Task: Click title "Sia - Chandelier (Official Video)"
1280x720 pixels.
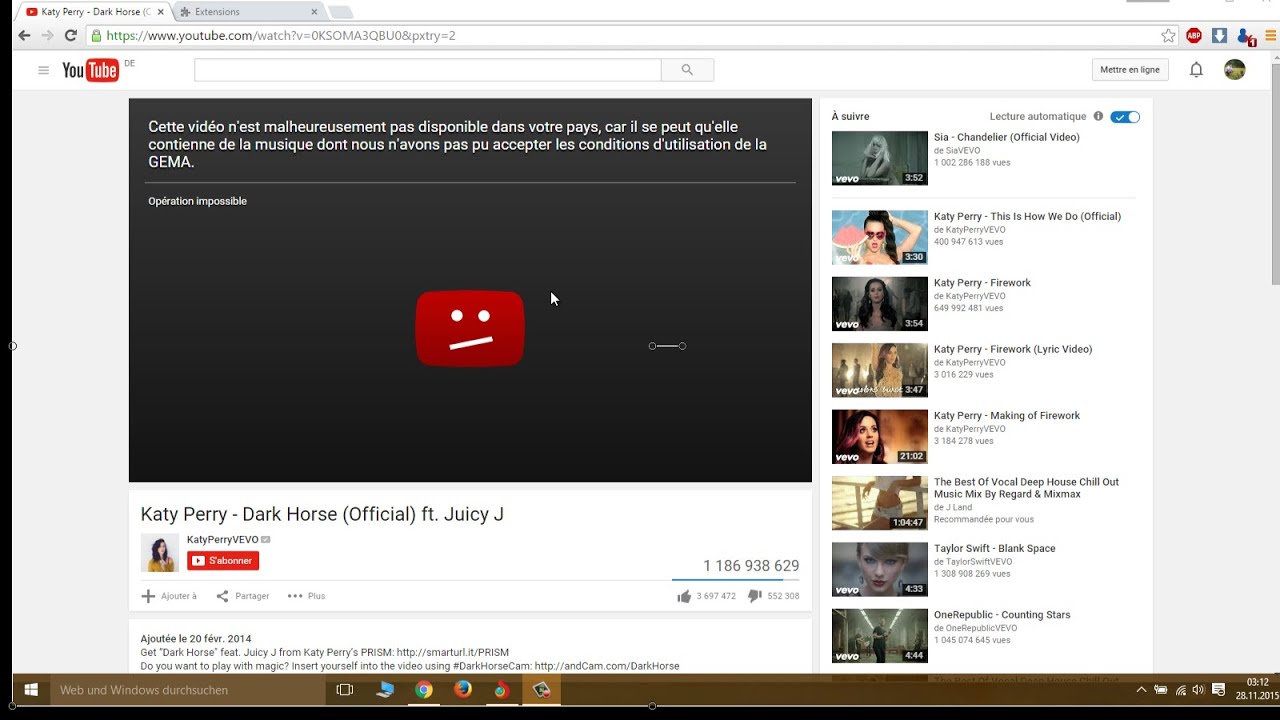Action: (1007, 137)
